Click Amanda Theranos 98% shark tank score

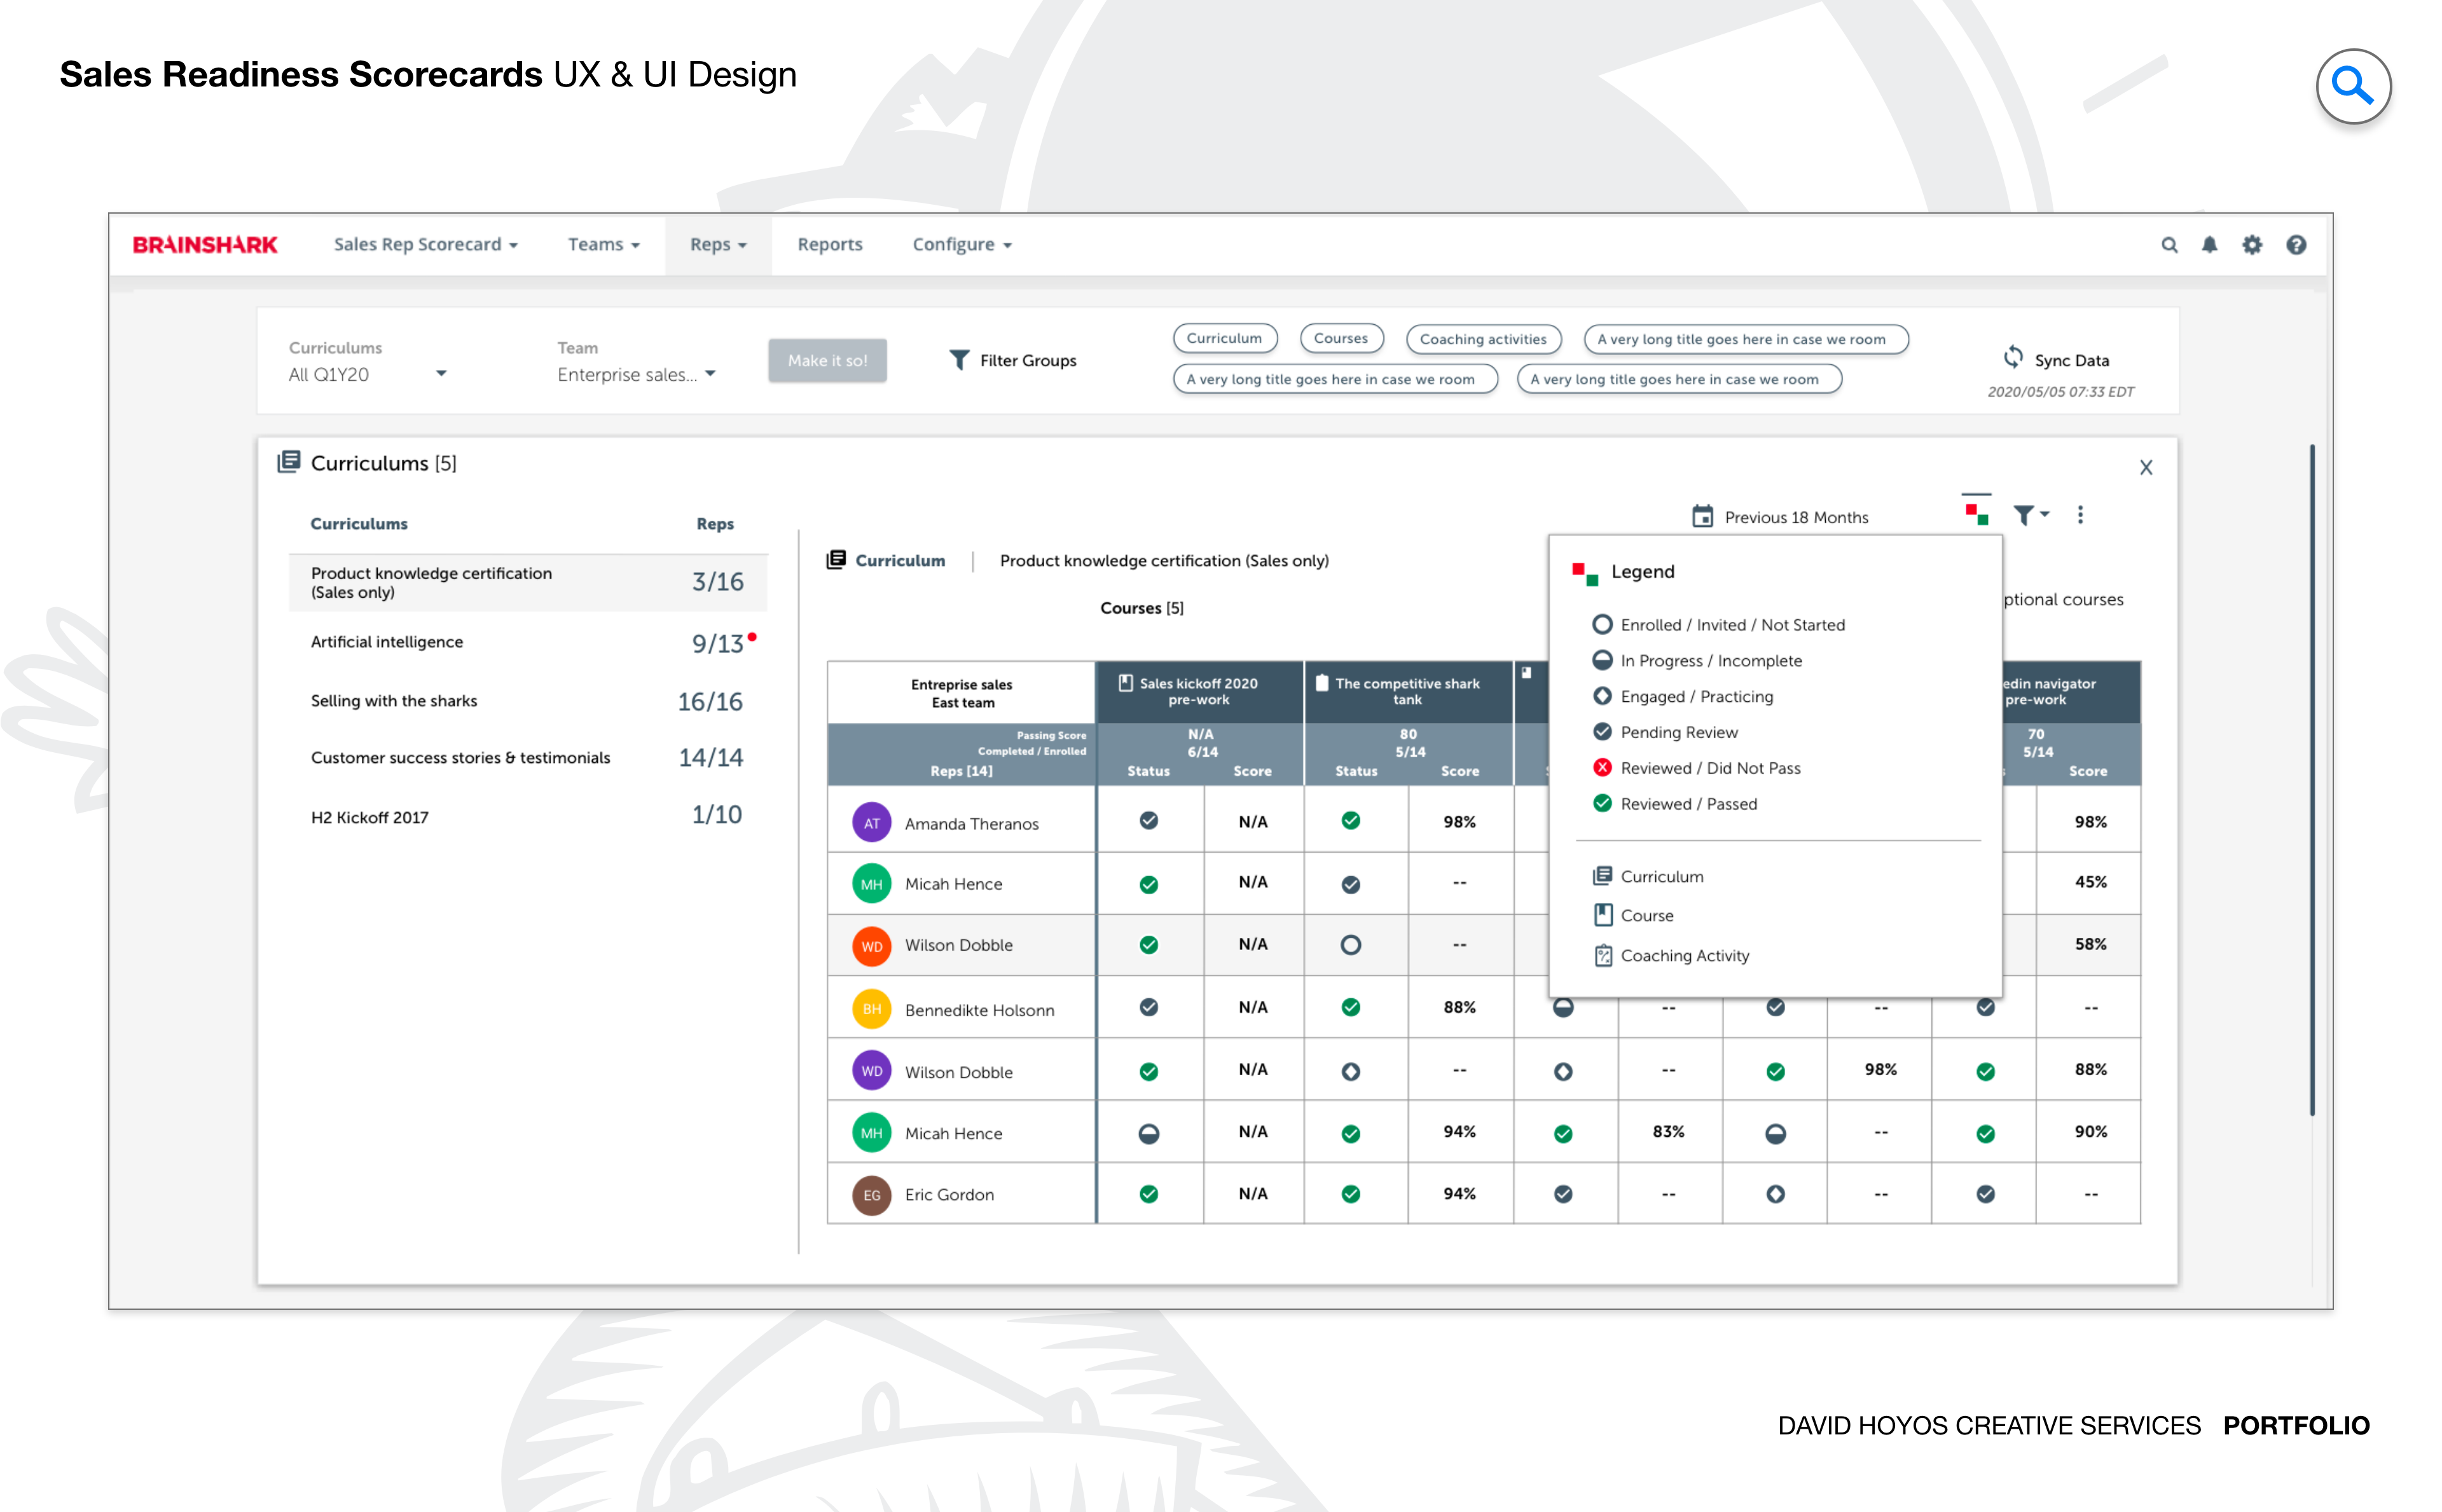pyautogui.click(x=1459, y=822)
